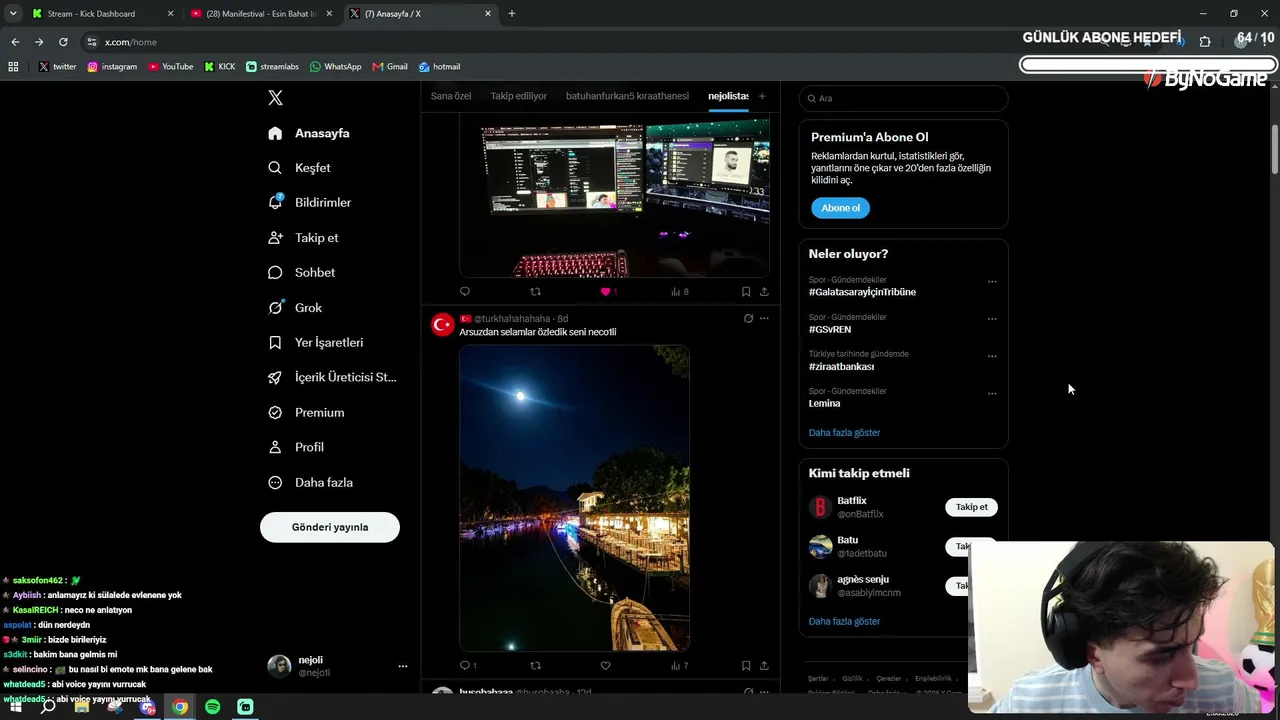Bookmark the keyboard-setup photo post
This screenshot has height=720, width=1280.
[x=746, y=292]
